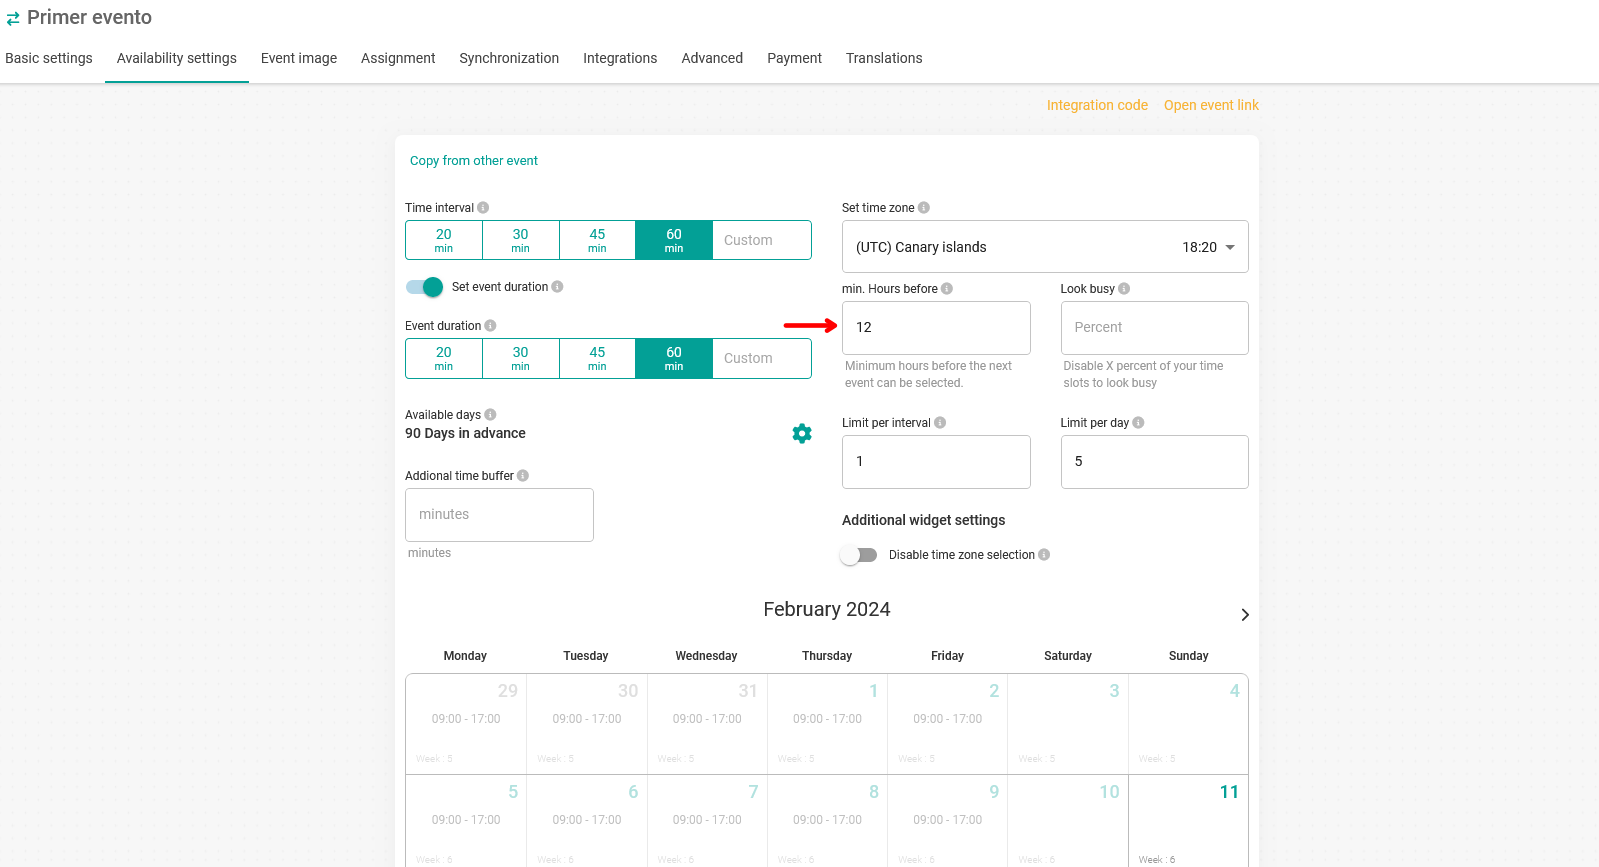The width and height of the screenshot is (1599, 867).
Task: Click info icon next to Time interval
Action: coord(483,208)
